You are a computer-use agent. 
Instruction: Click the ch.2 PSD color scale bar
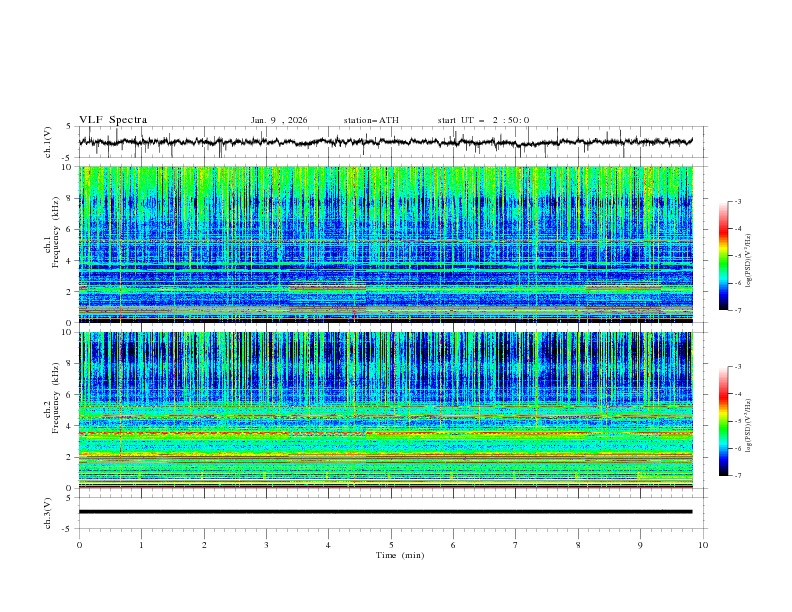click(x=724, y=421)
